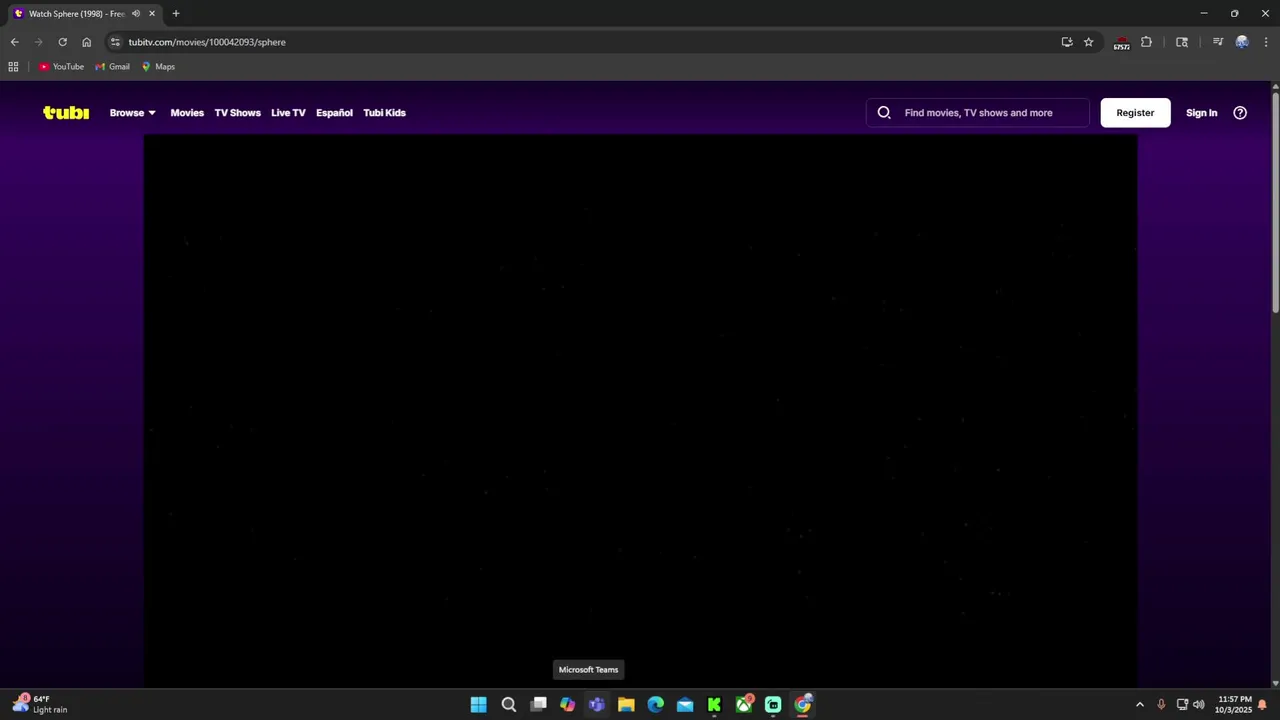Open the Maps bookmark

[x=158, y=67]
